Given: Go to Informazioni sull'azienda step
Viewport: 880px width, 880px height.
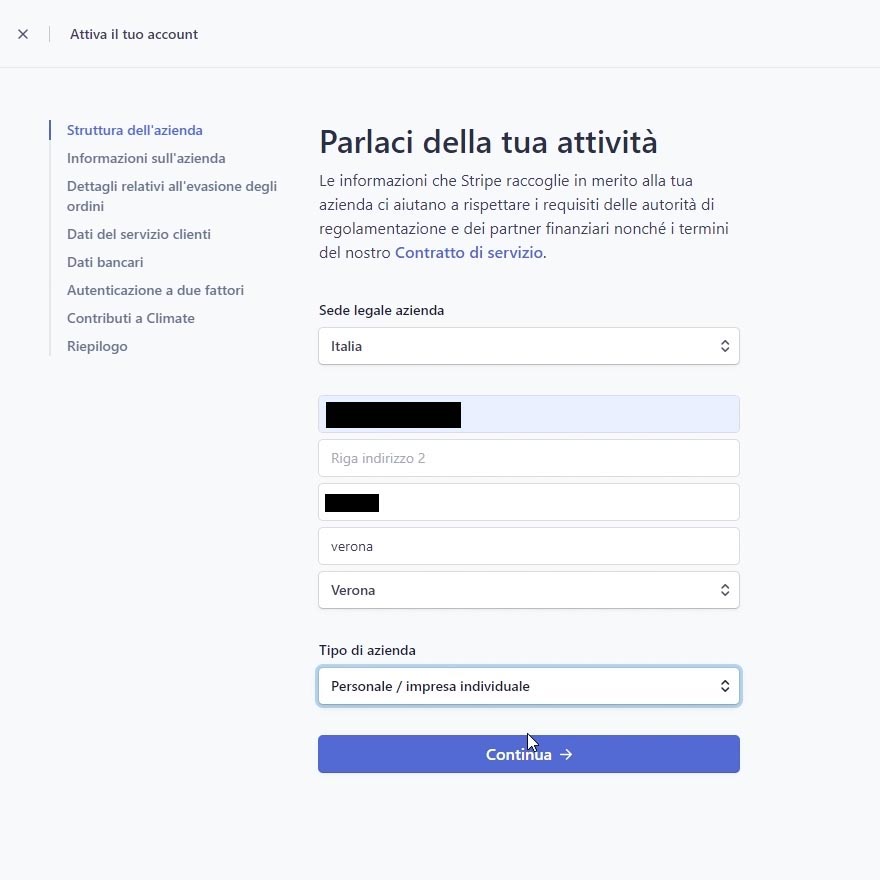Looking at the screenshot, I should tap(146, 158).
